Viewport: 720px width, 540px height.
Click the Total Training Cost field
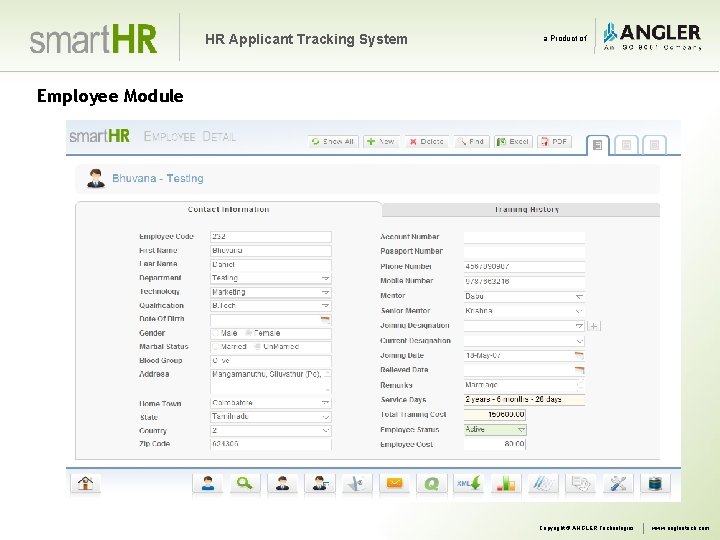click(x=495, y=415)
